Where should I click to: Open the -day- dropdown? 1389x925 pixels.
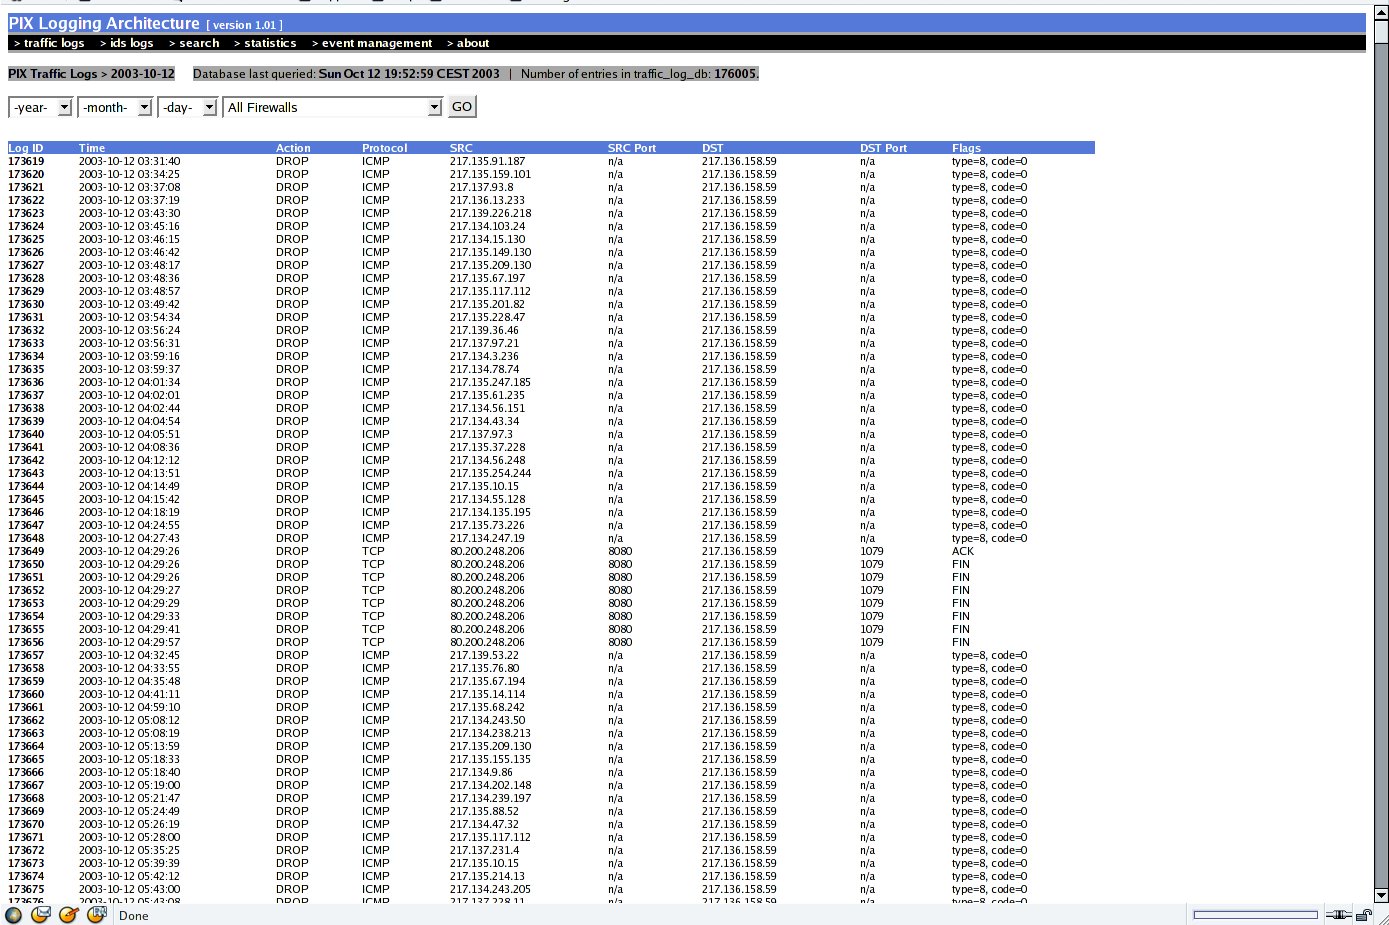[187, 107]
